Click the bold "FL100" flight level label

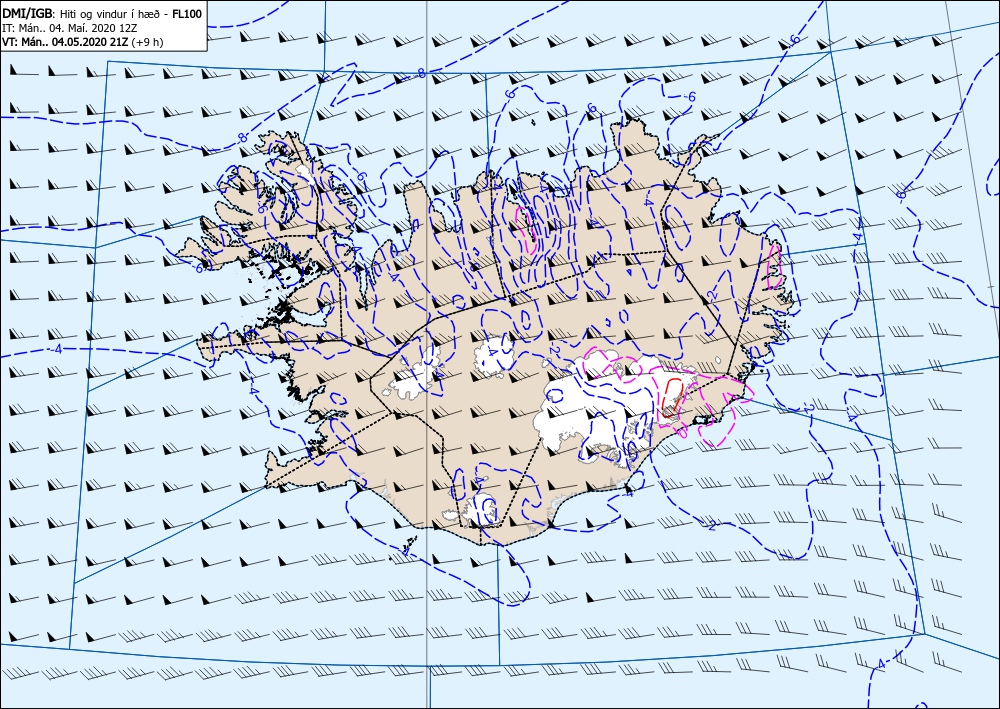[x=188, y=13]
